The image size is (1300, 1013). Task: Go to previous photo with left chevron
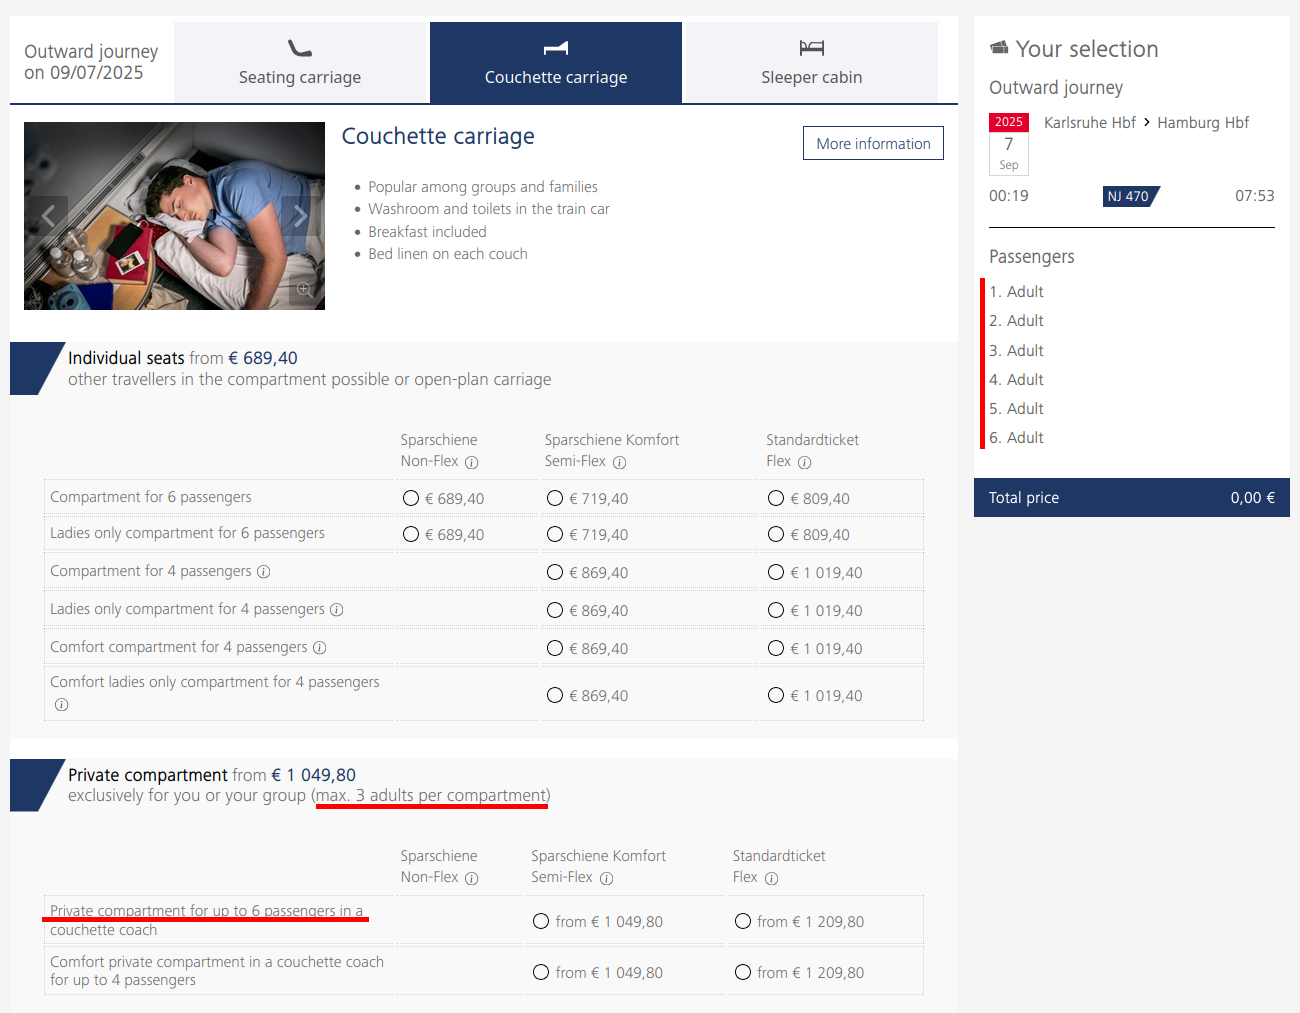(48, 215)
